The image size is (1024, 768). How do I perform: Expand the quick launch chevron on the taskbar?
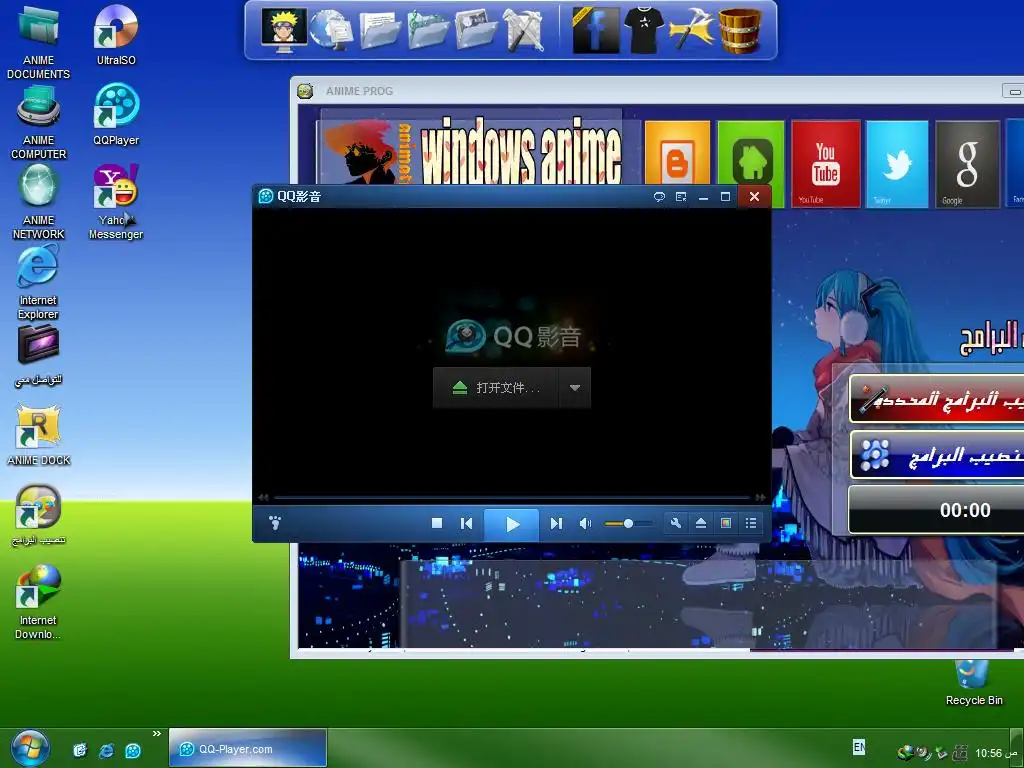click(157, 734)
